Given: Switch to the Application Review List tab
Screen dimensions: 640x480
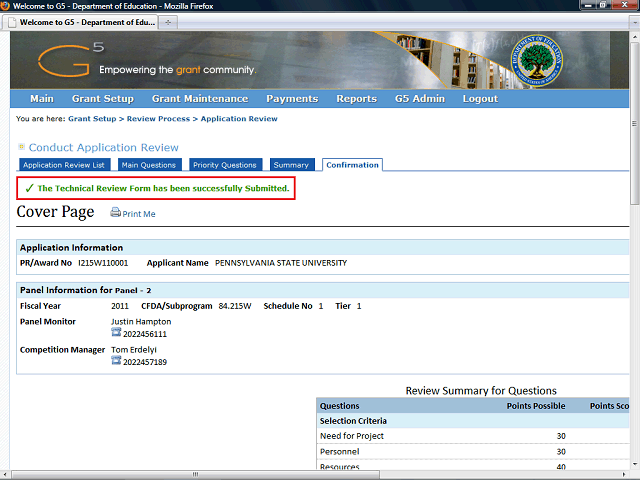Looking at the screenshot, I should pos(64,165).
